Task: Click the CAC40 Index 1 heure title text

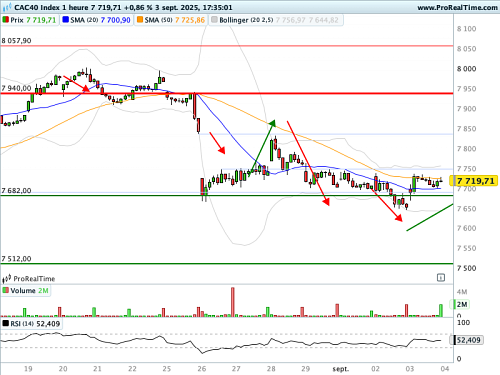Action: [x=52, y=7]
